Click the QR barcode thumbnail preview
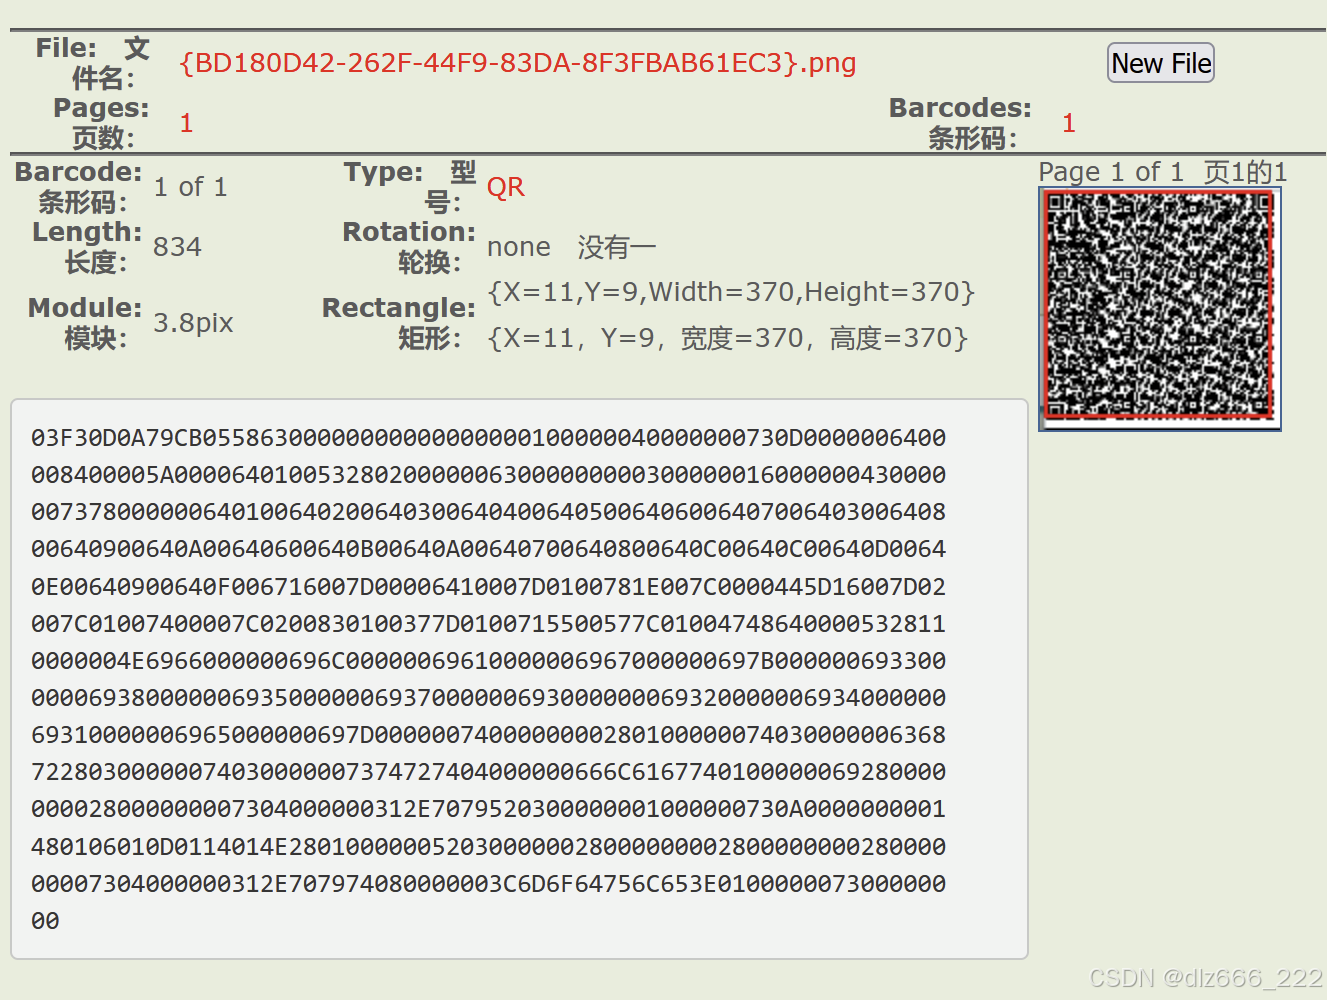This screenshot has height=1000, width=1327. point(1159,305)
